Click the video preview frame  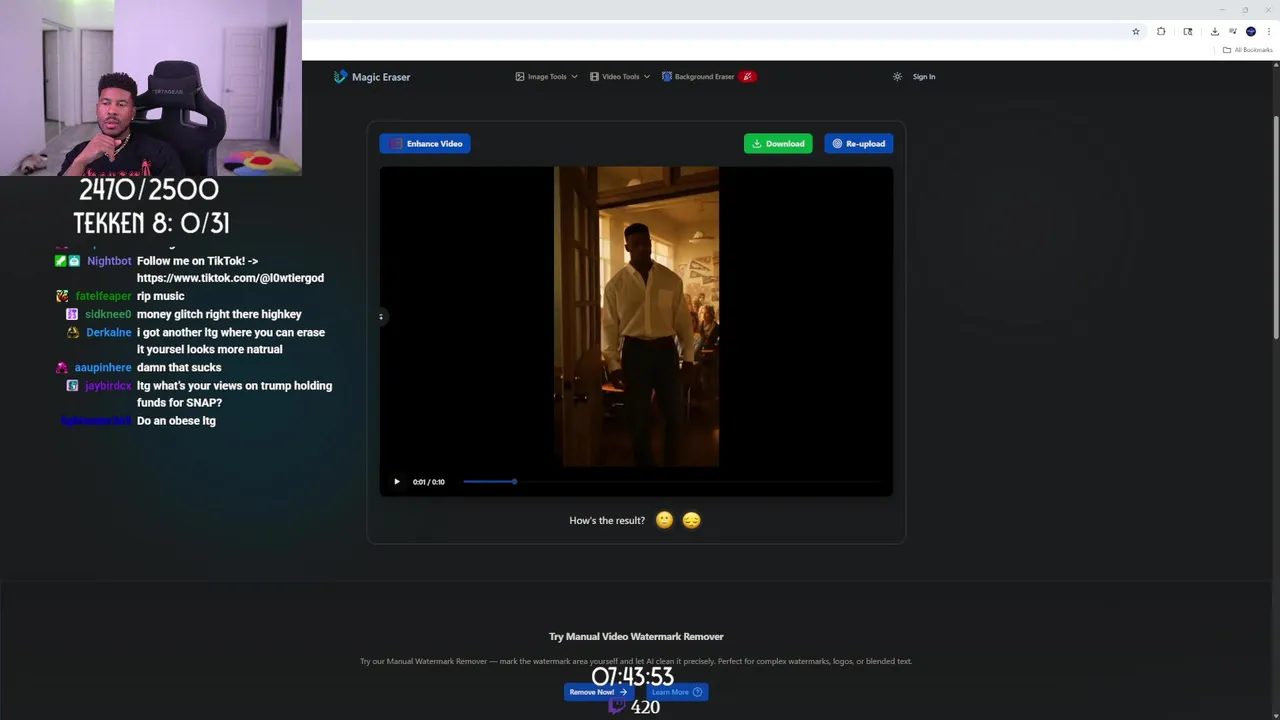(x=636, y=317)
